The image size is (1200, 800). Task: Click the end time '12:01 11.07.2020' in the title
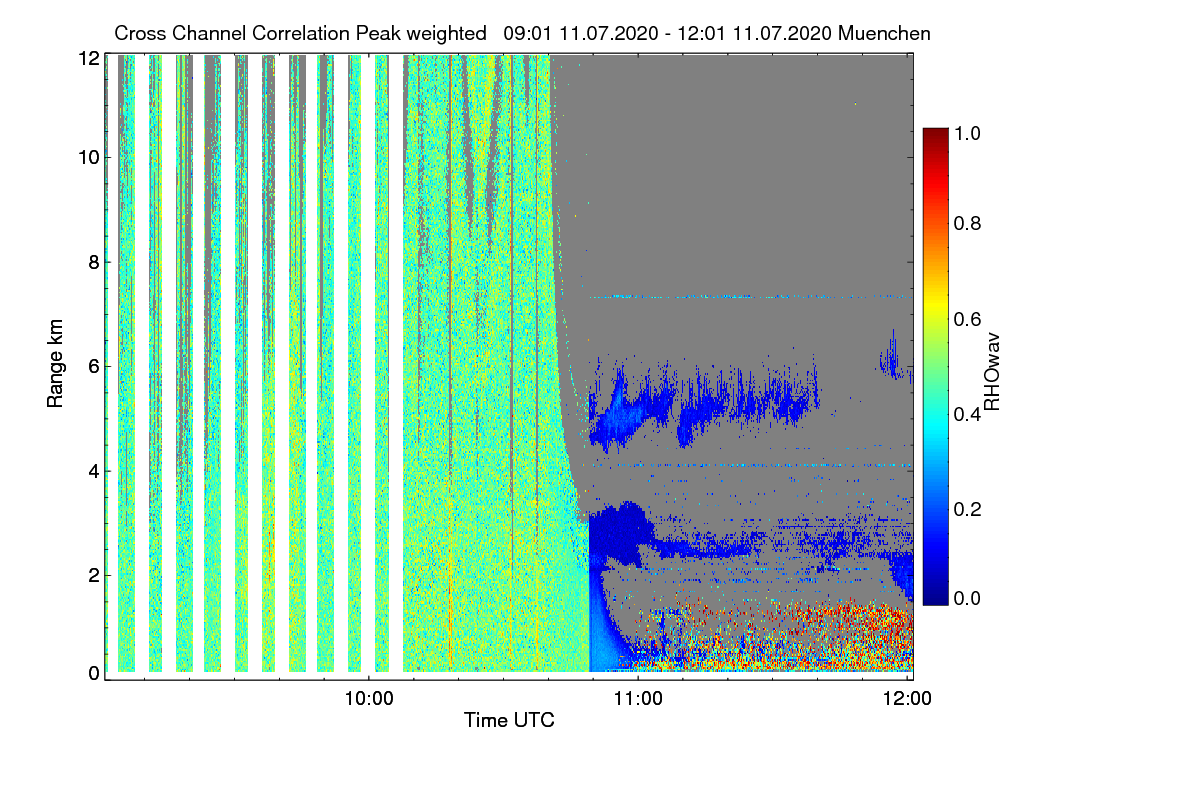756,33
